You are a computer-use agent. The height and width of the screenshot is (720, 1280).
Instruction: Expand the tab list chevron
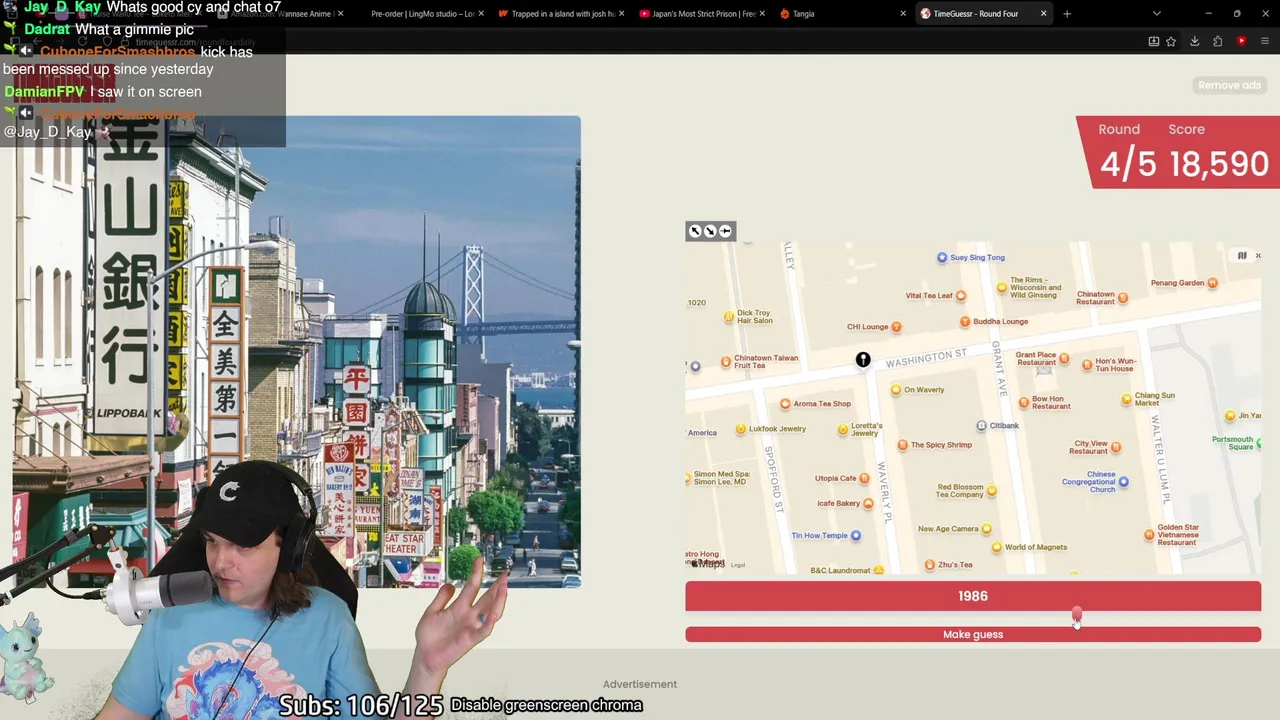(1157, 14)
